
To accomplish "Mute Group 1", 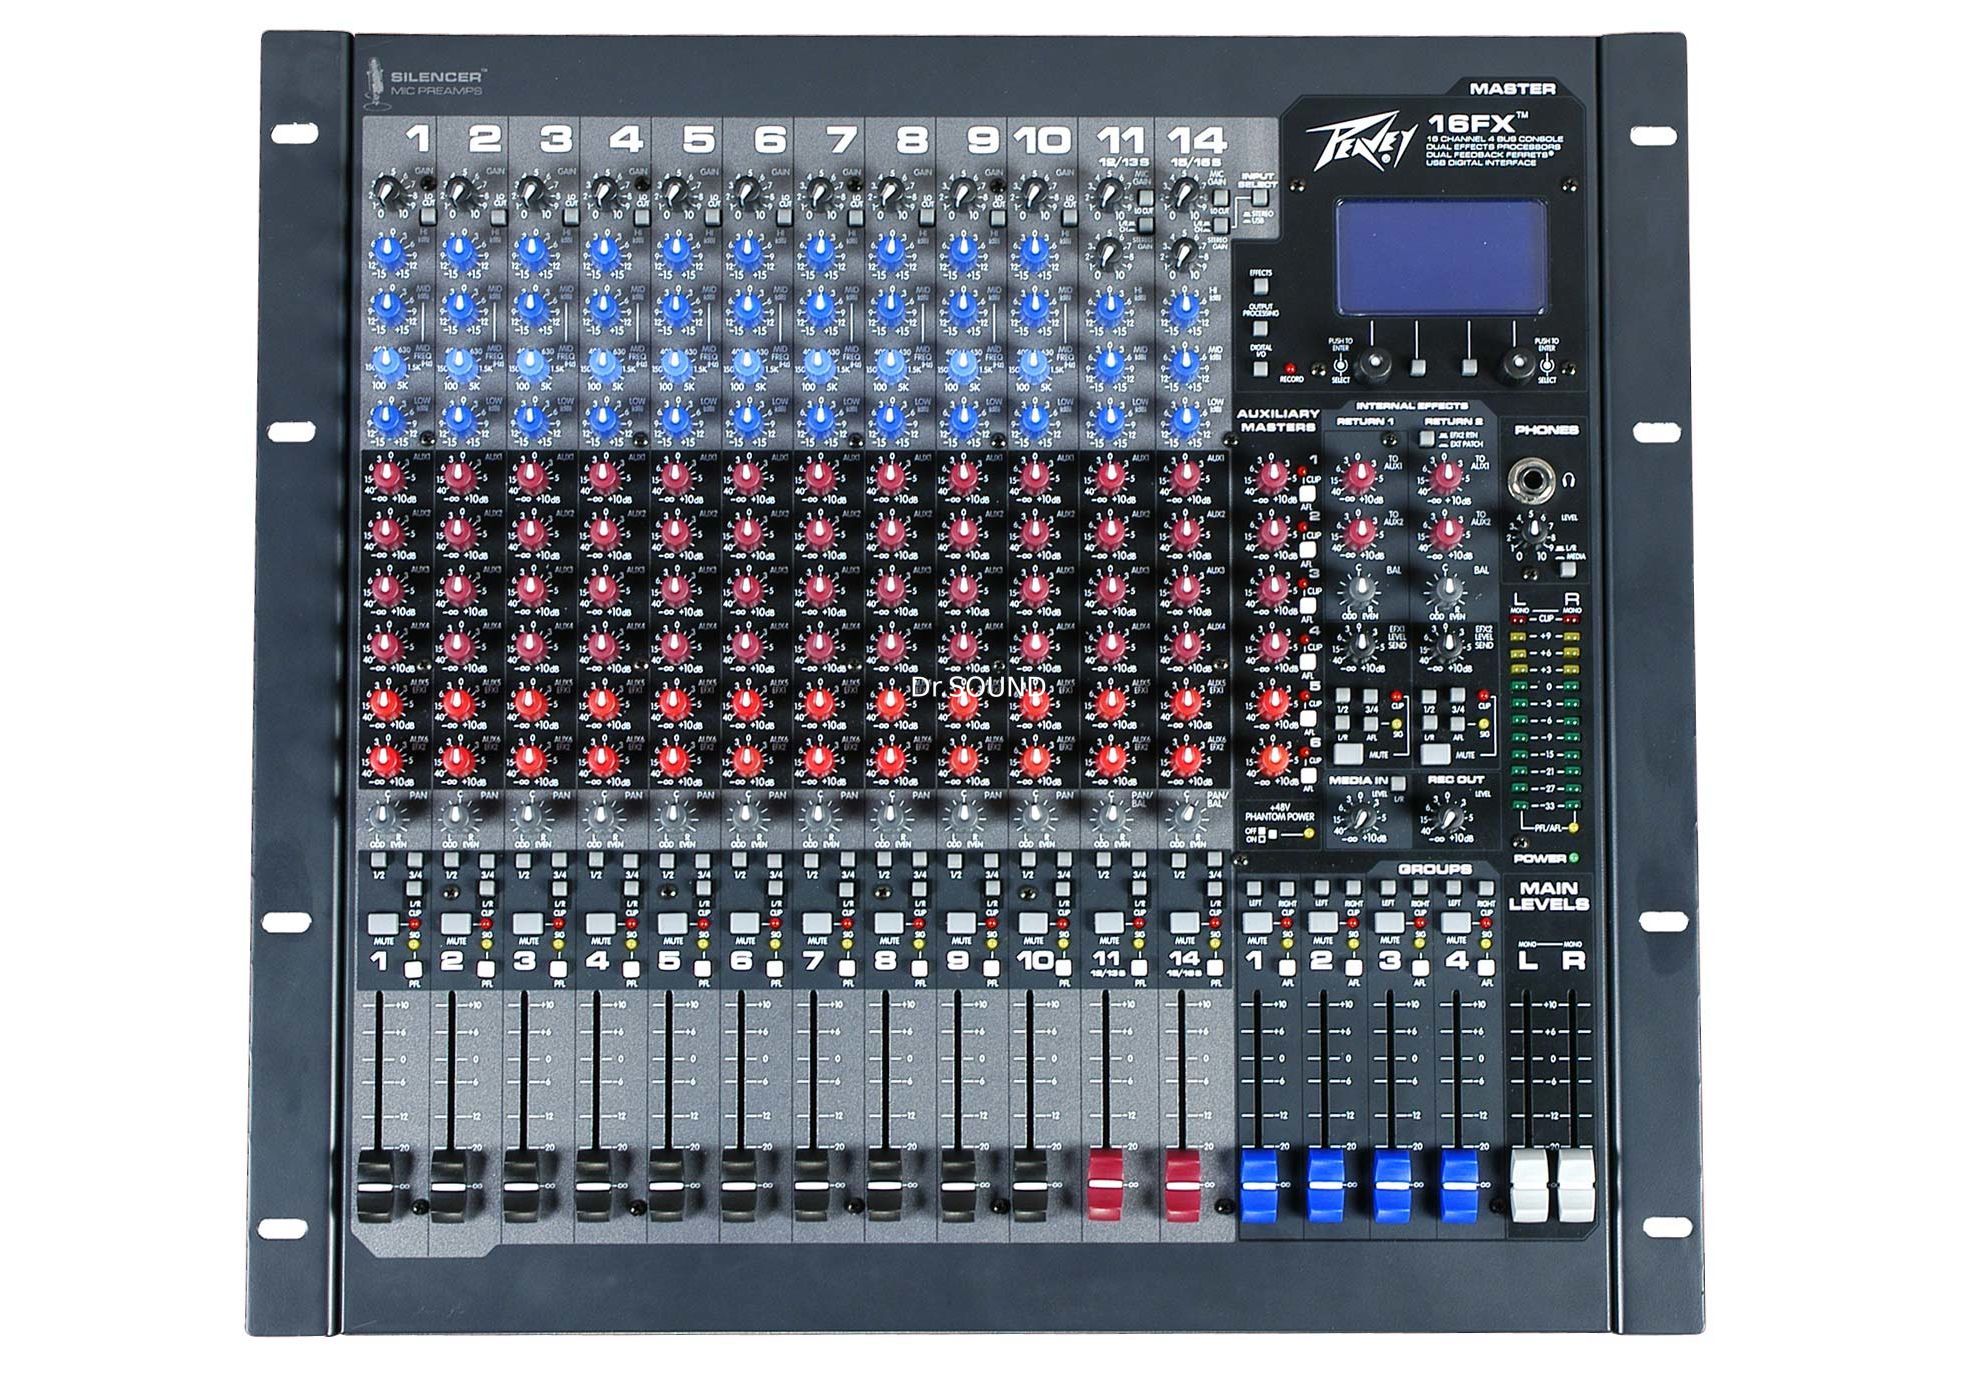I will click(1257, 923).
